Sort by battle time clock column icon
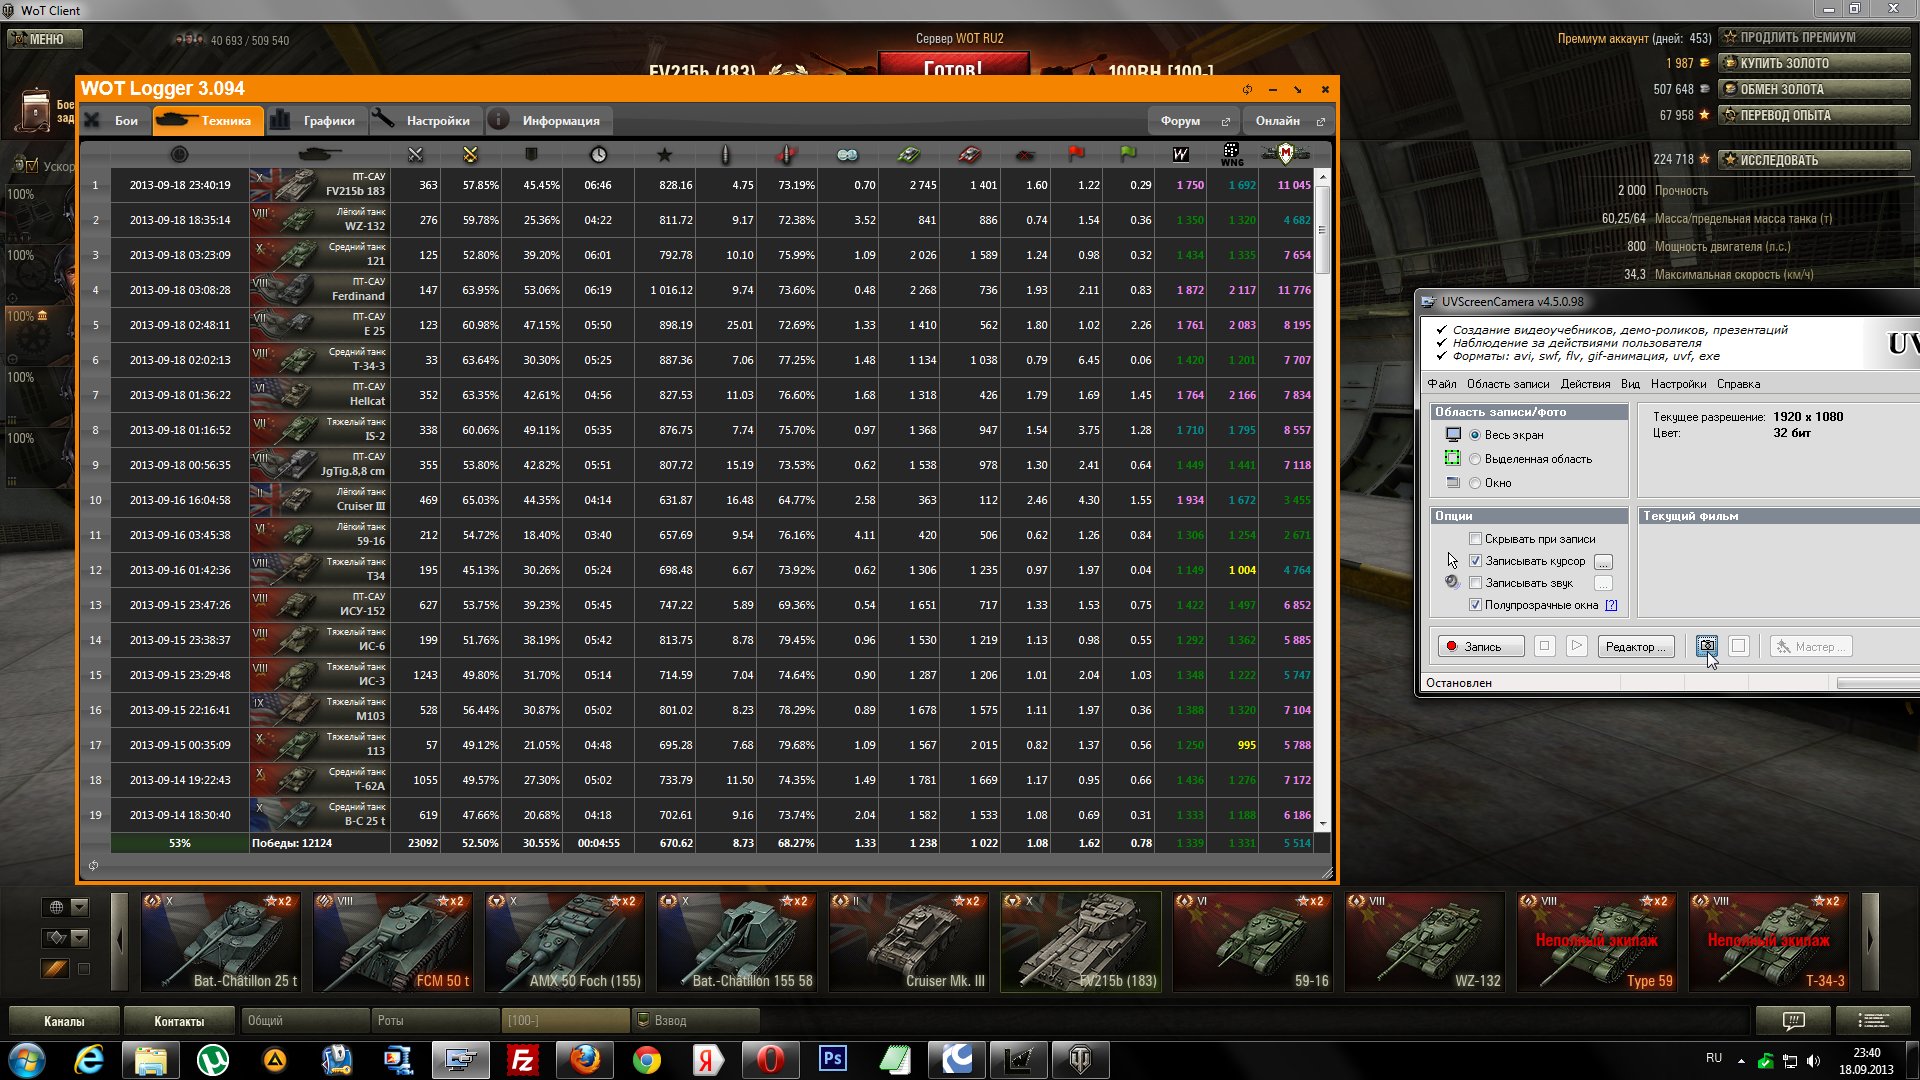The image size is (1920, 1080). 598,154
